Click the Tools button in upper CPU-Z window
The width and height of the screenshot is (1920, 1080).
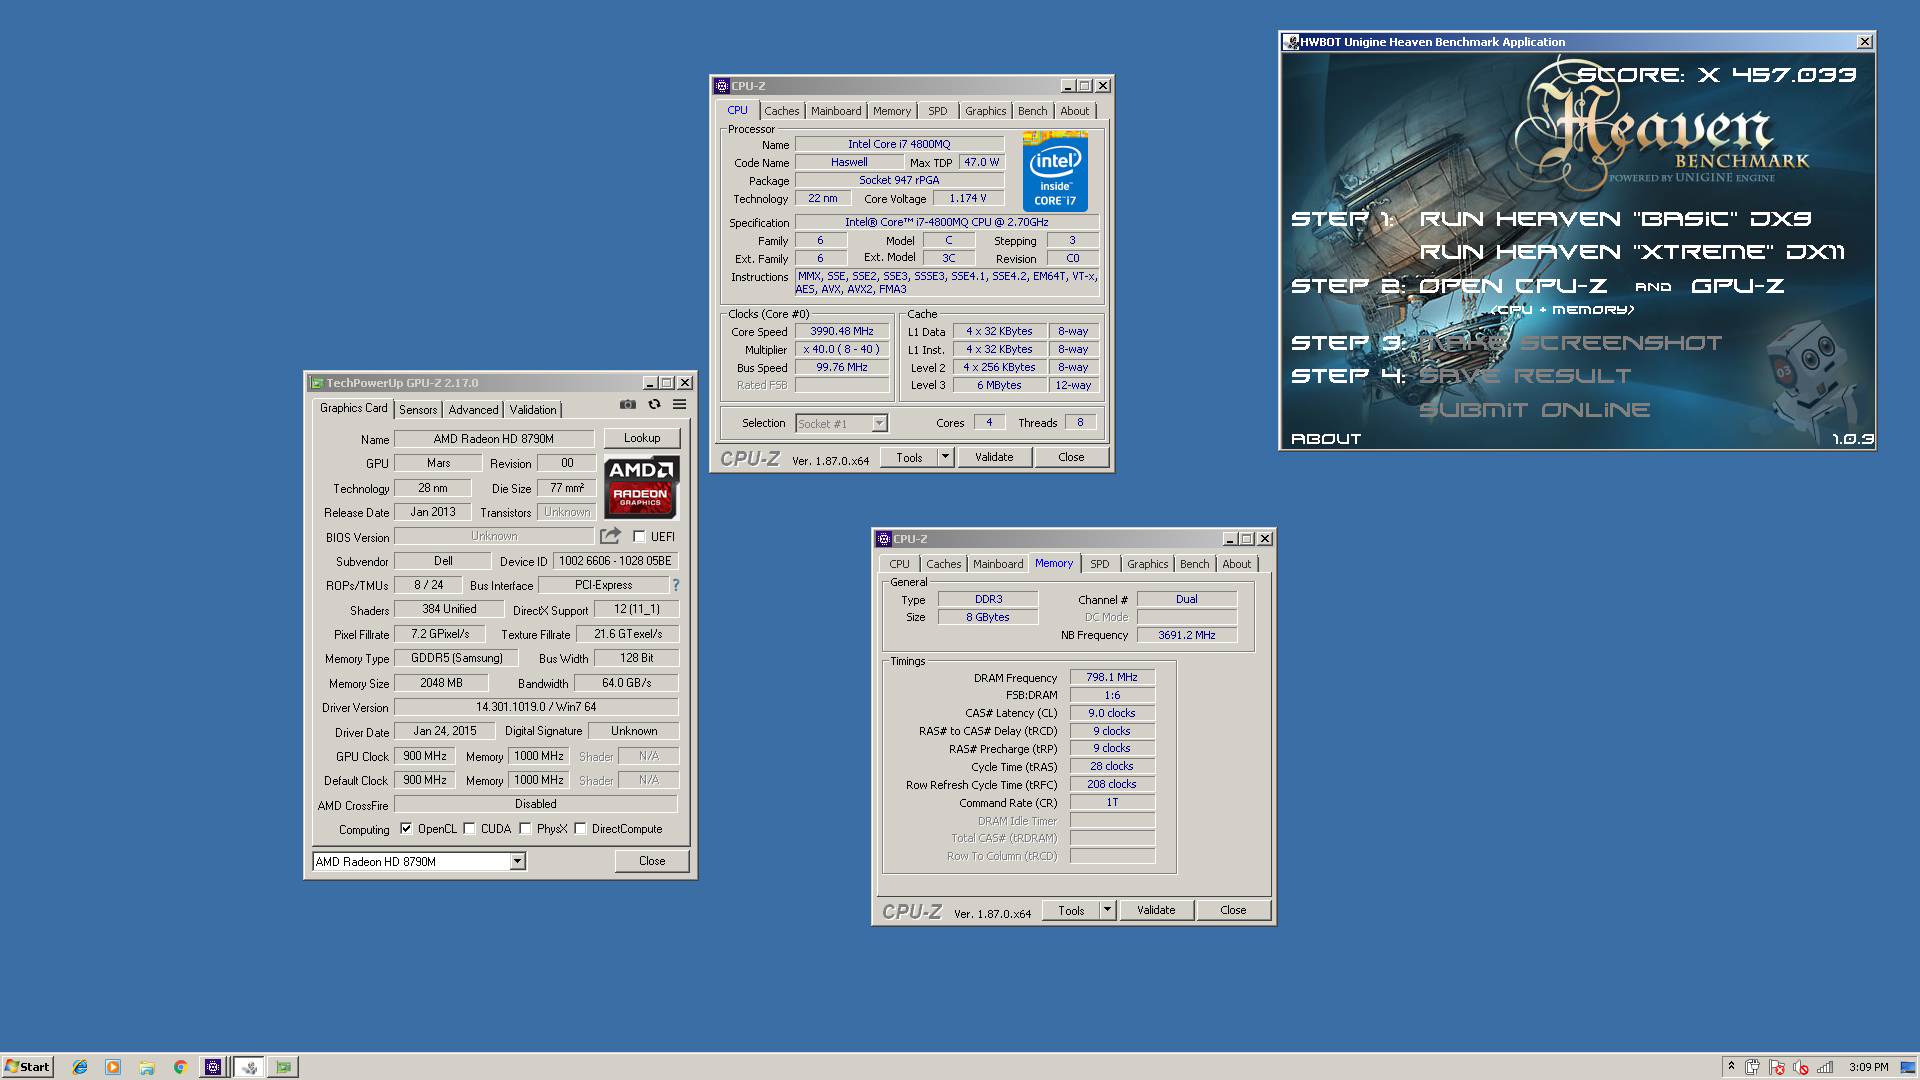pyautogui.click(x=909, y=457)
